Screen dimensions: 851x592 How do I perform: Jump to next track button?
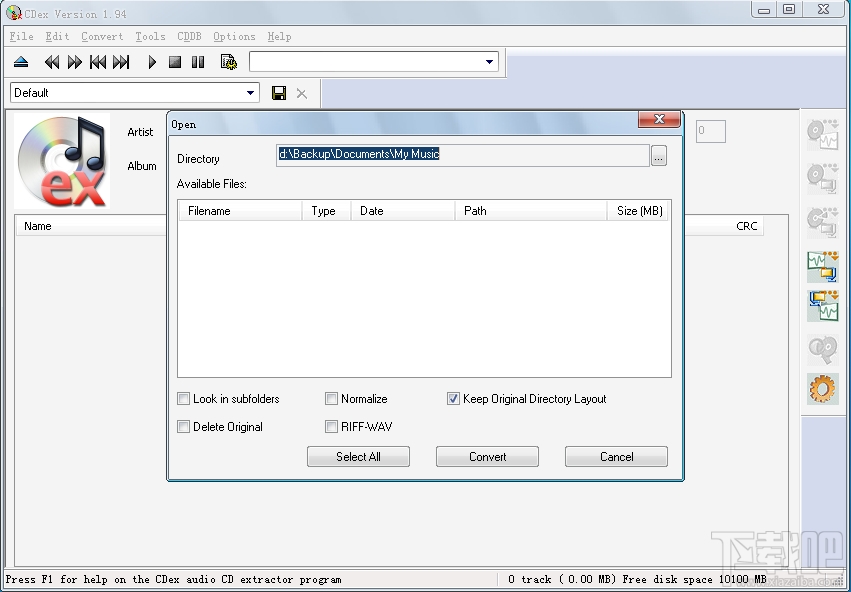[121, 62]
